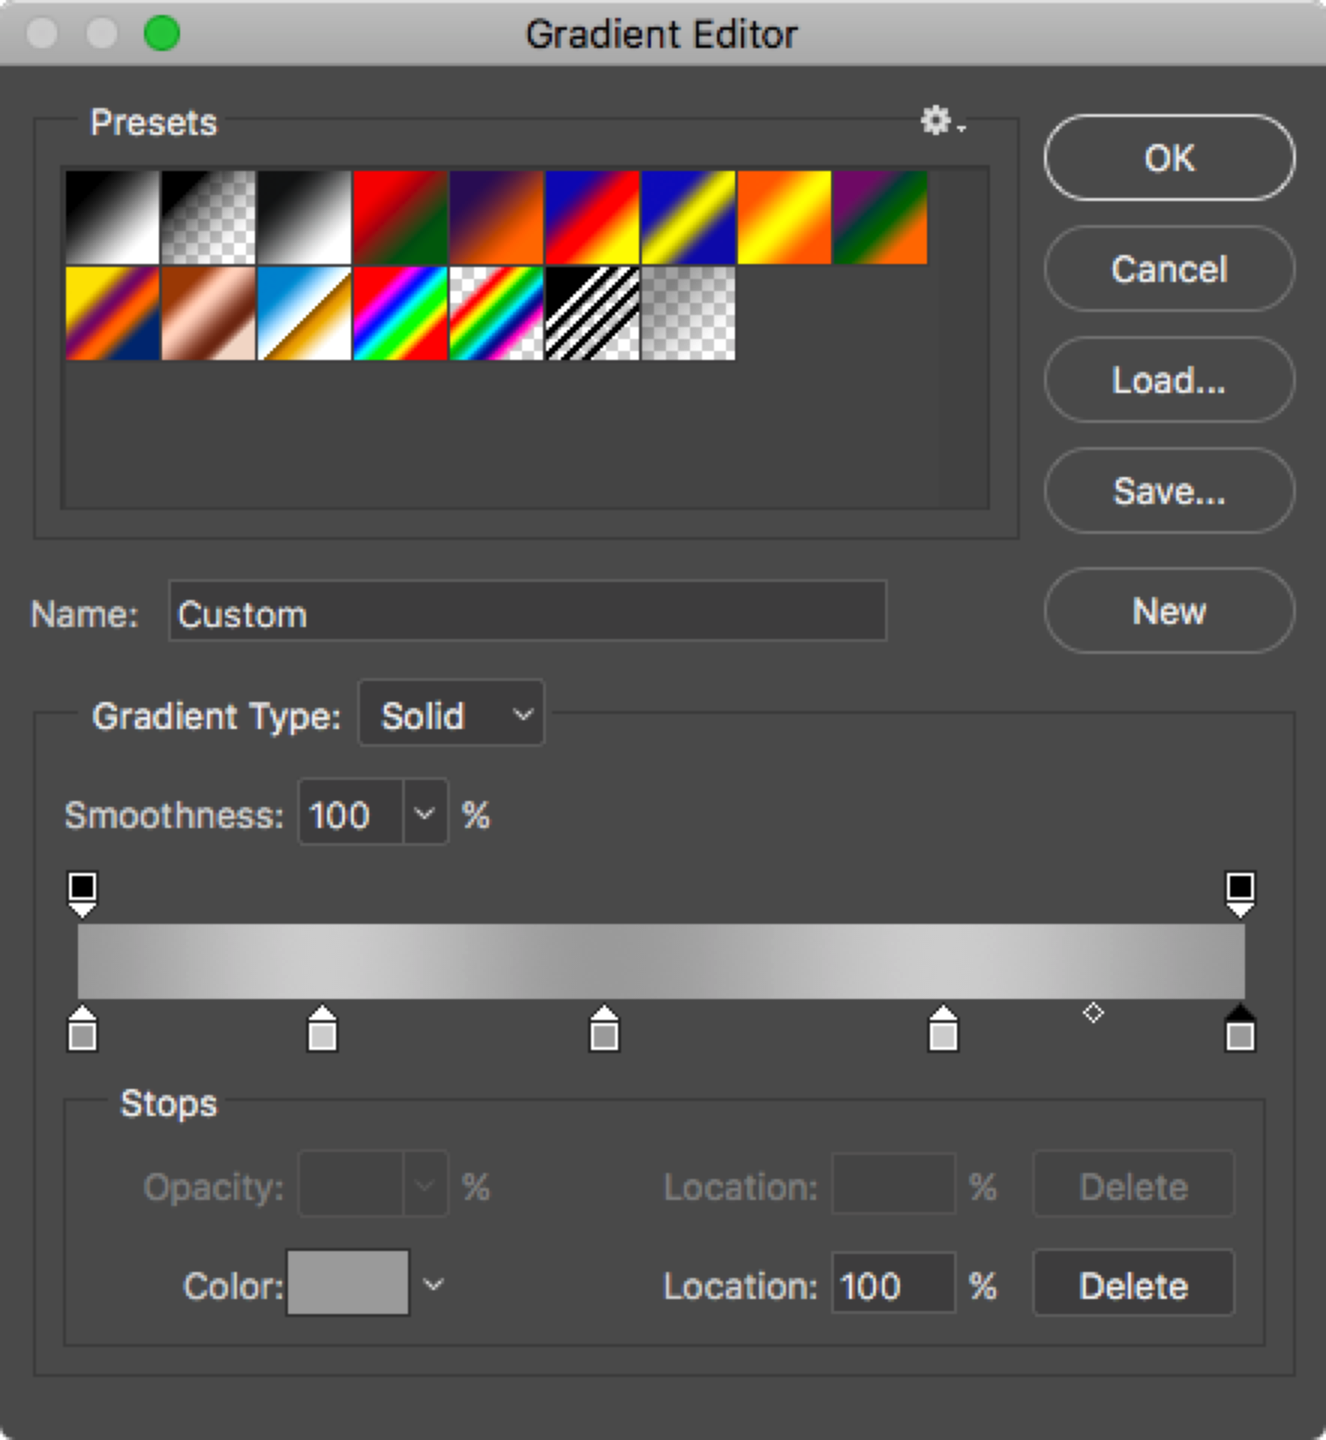Click OK to confirm the gradient
Screen dimensions: 1326x1440
(x=1169, y=157)
